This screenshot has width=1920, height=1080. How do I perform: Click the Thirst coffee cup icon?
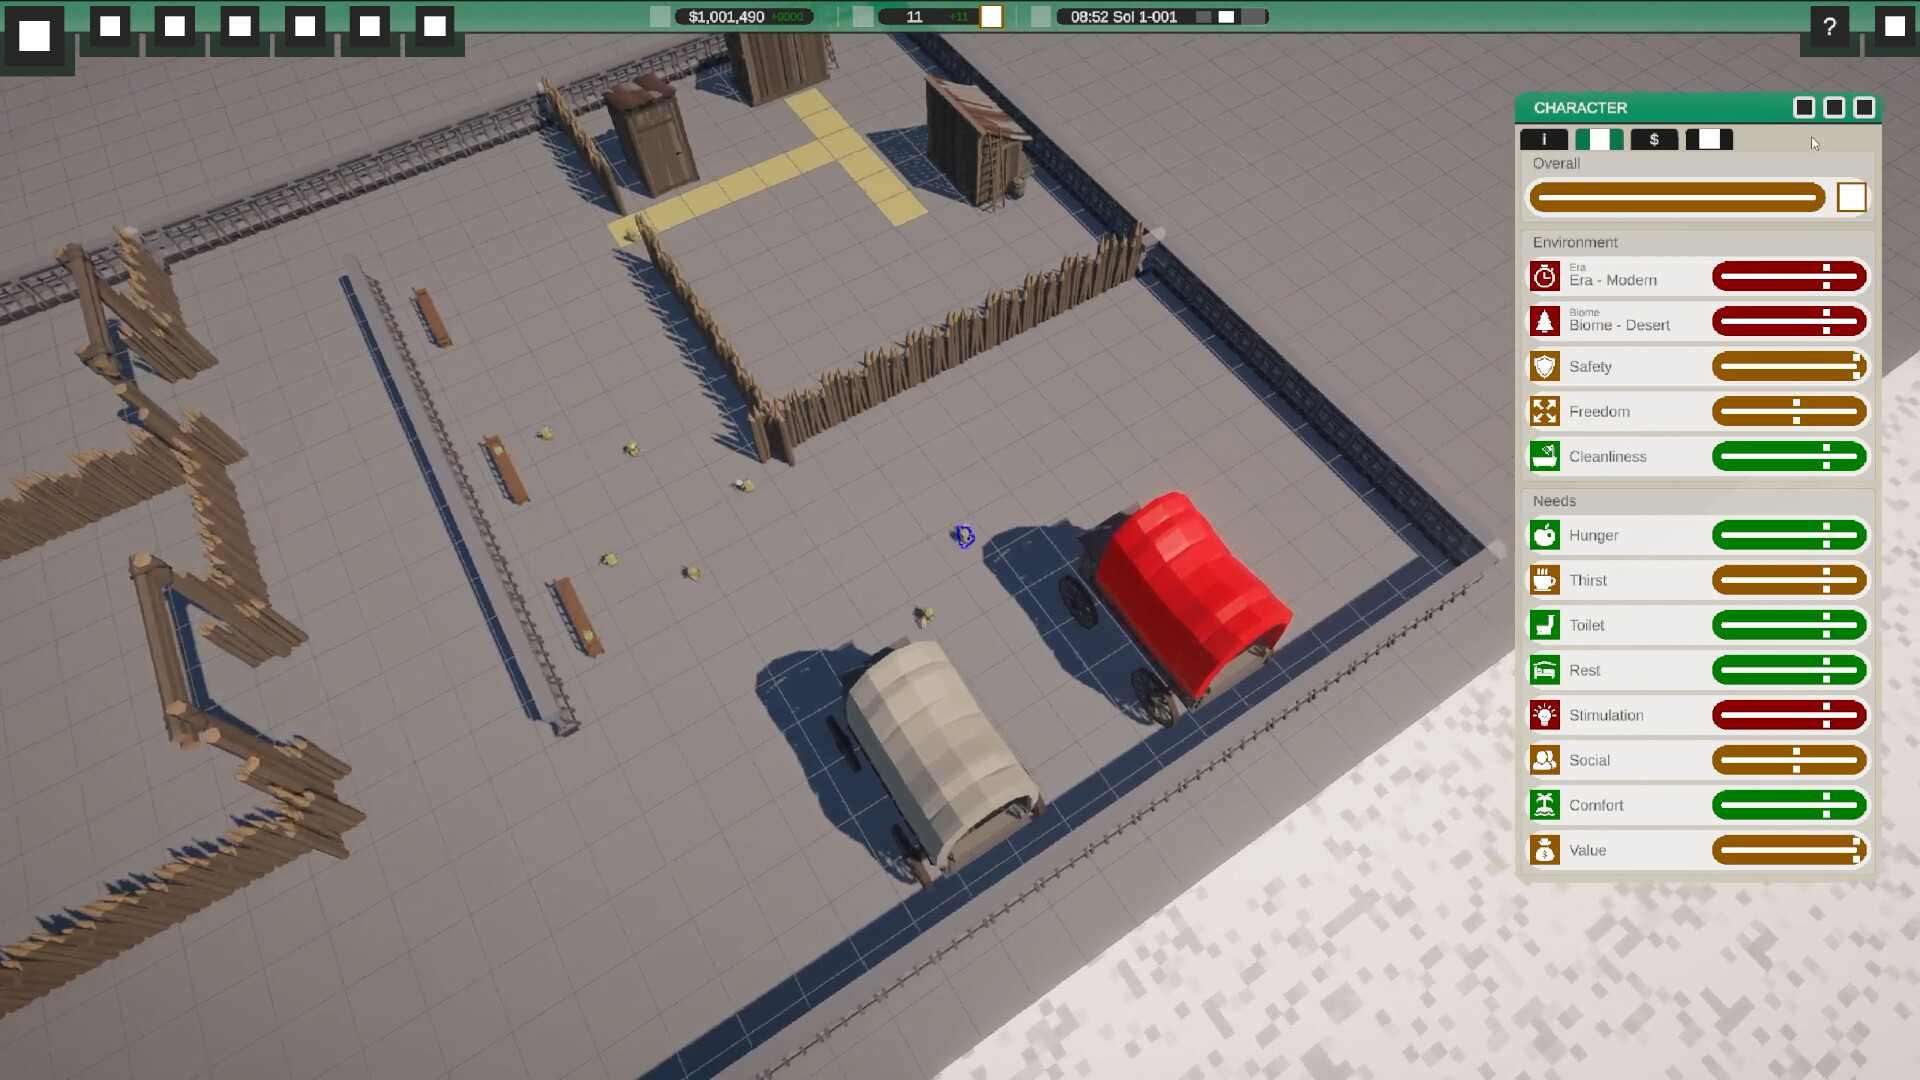click(1545, 580)
